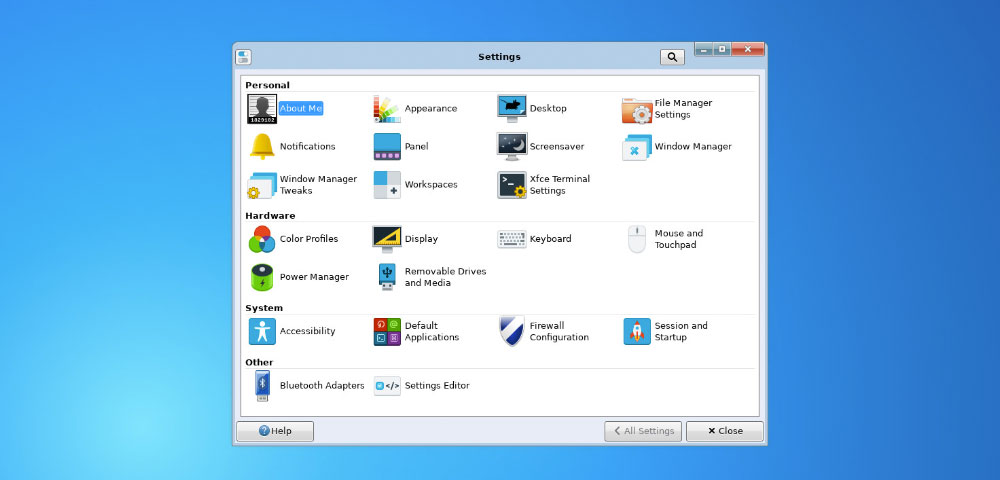Click the "Color Profiles" label text
Viewport: 1000px width, 480px height.
(x=309, y=239)
